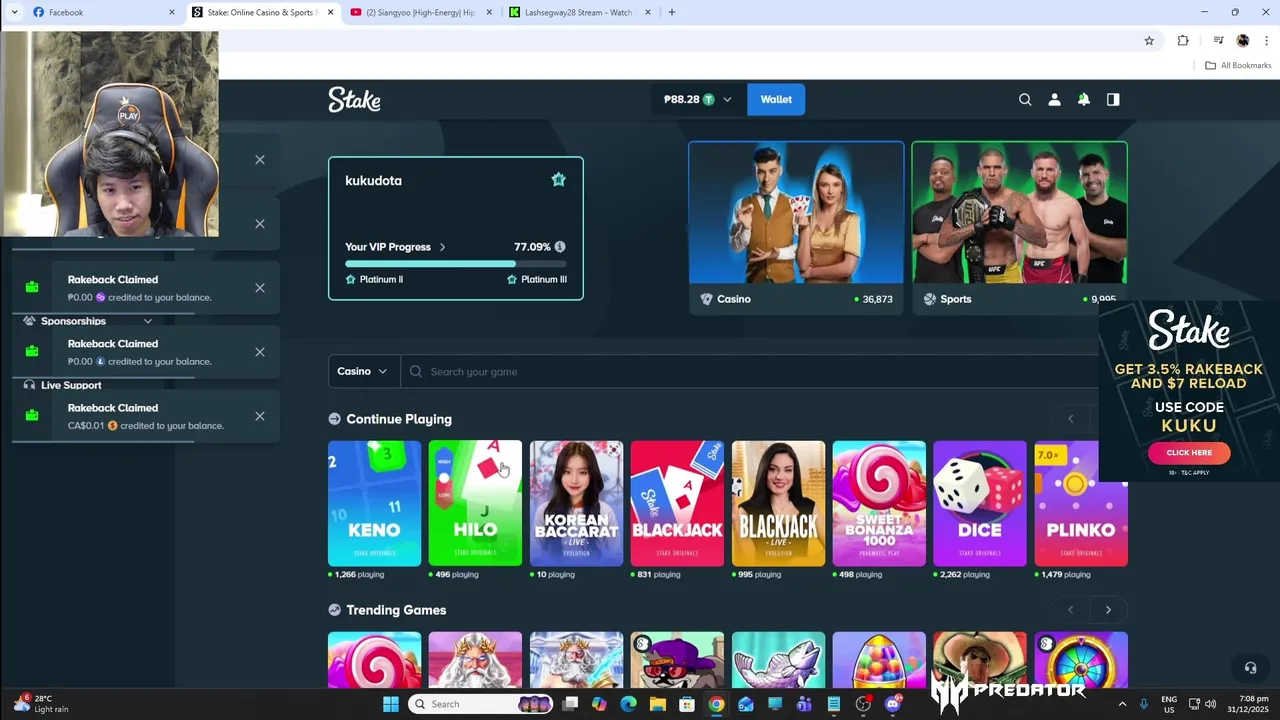Click the Windows taskbar Search box

[x=481, y=704]
